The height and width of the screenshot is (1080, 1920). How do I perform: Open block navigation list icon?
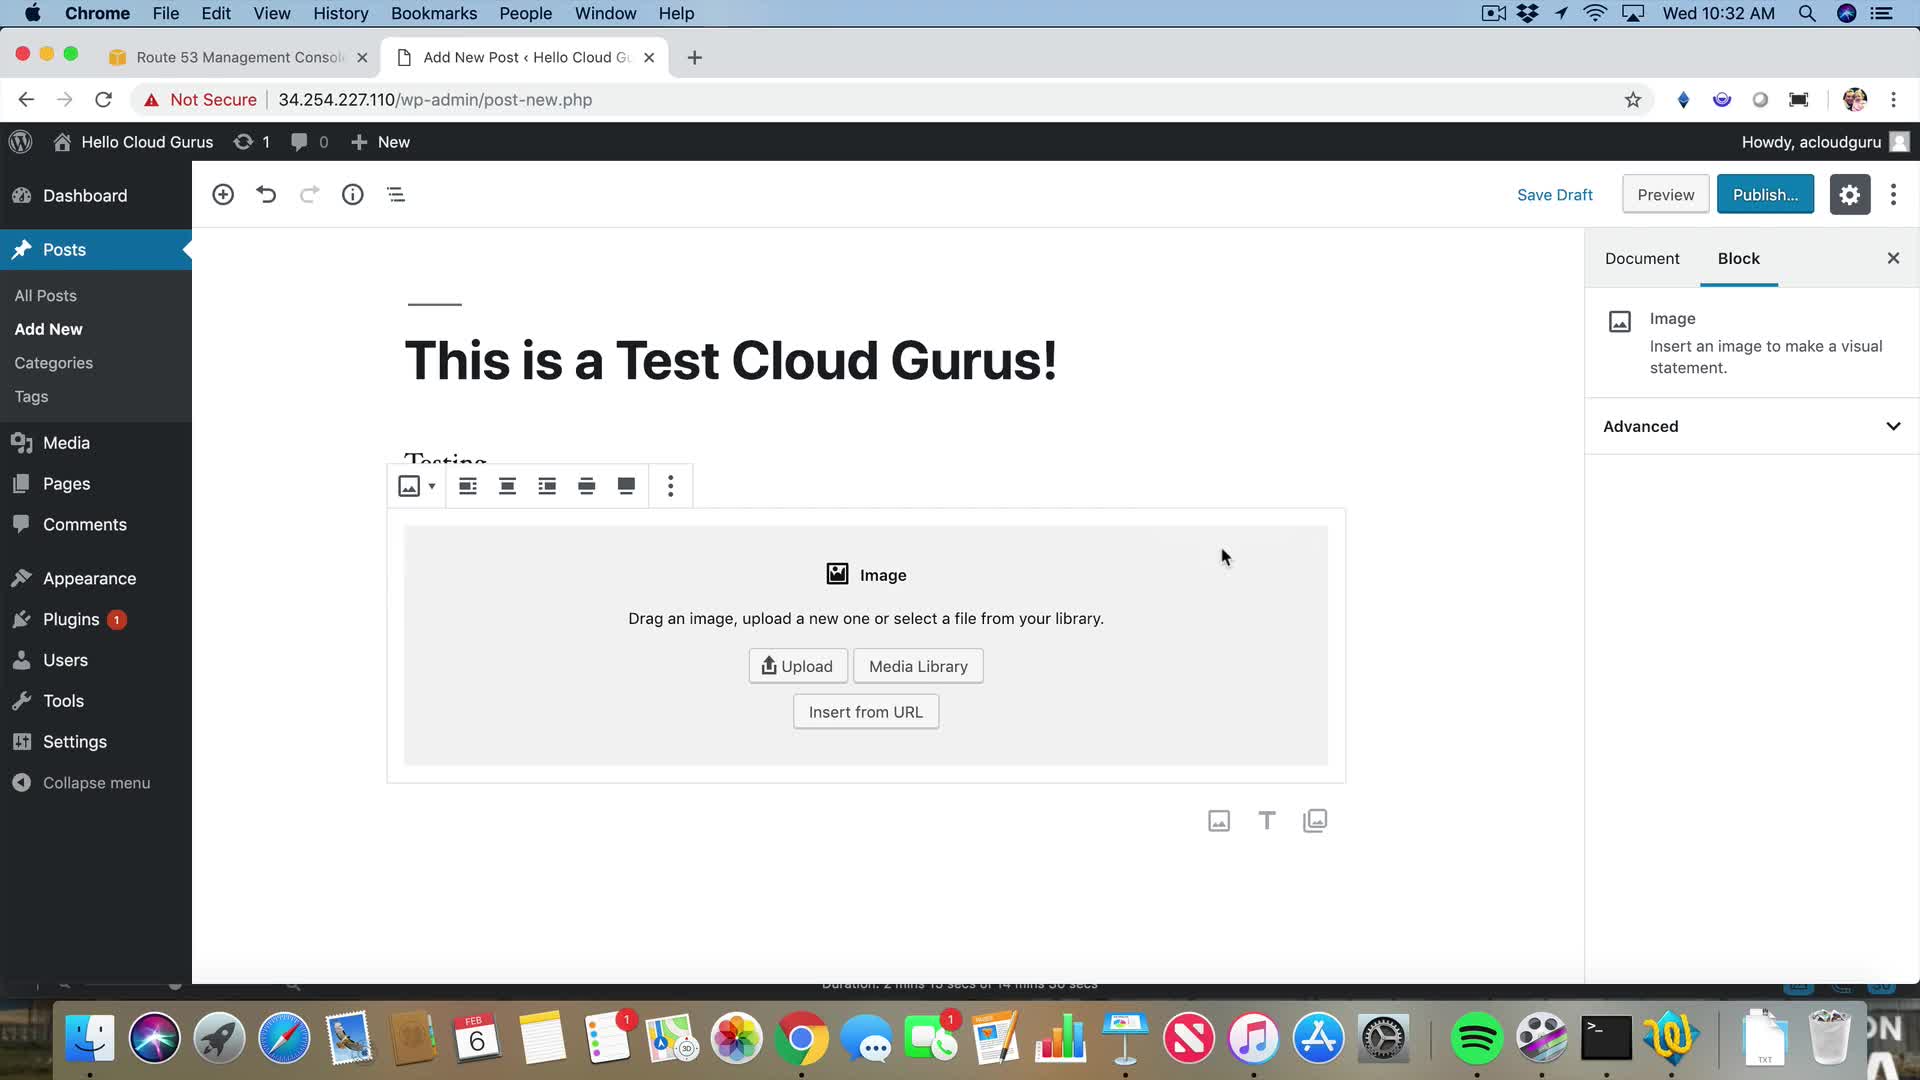tap(396, 195)
